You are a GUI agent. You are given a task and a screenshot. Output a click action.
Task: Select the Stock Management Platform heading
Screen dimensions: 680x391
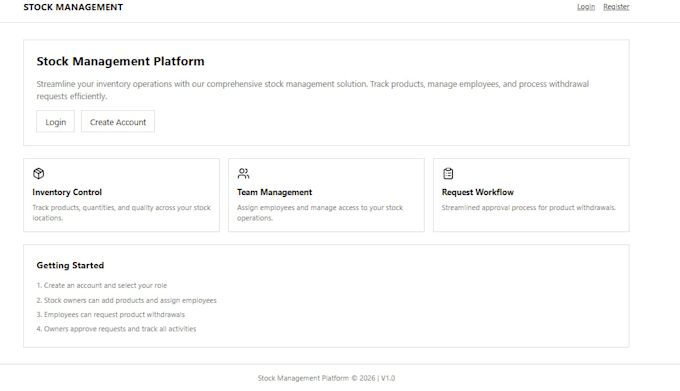pos(120,61)
